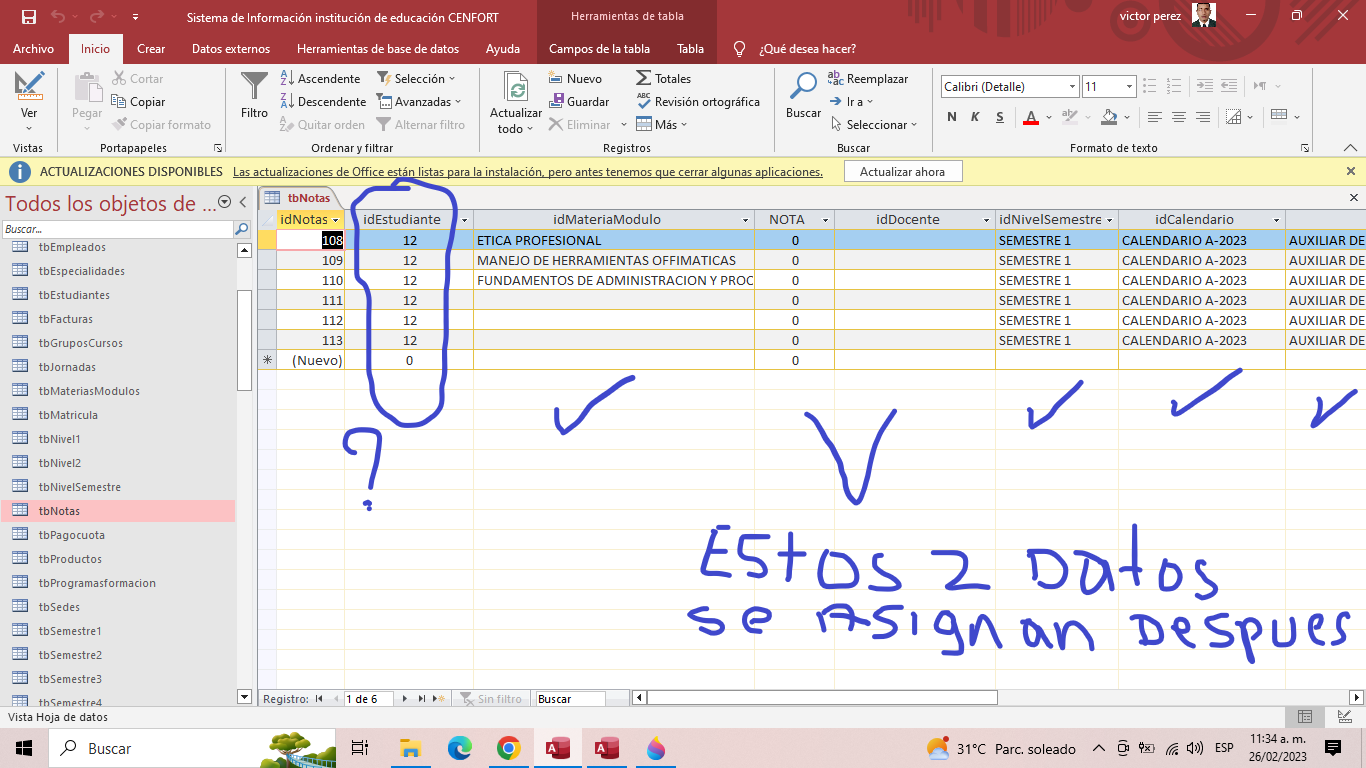Image resolution: width=1366 pixels, height=768 pixels.
Task: Open Google Chrome from taskbar
Action: (x=508, y=748)
